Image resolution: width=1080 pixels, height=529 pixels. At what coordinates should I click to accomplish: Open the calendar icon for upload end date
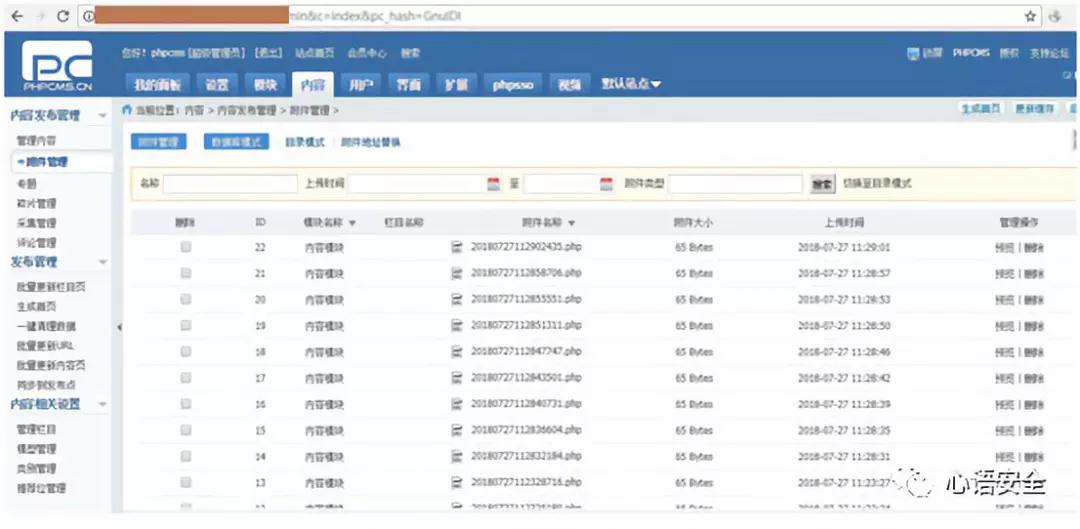(x=606, y=184)
